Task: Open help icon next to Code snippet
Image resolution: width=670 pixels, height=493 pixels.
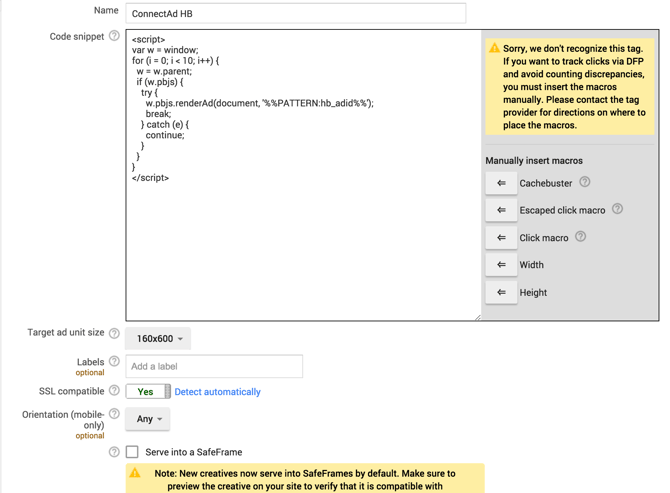Action: pyautogui.click(x=114, y=36)
